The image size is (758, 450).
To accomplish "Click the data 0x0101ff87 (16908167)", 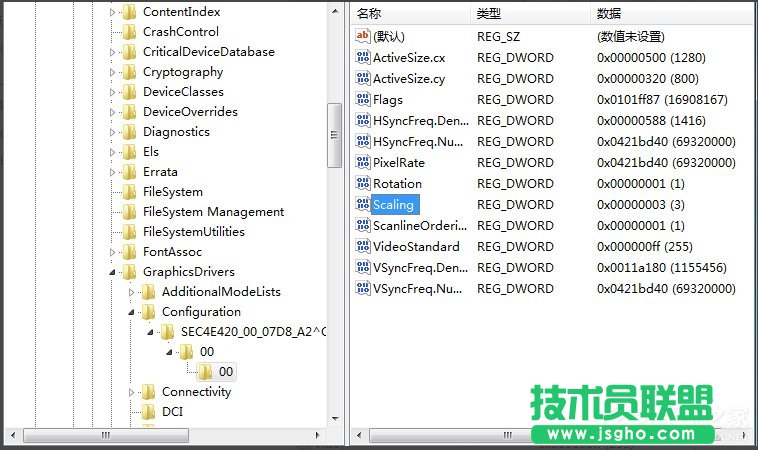I will tap(662, 100).
